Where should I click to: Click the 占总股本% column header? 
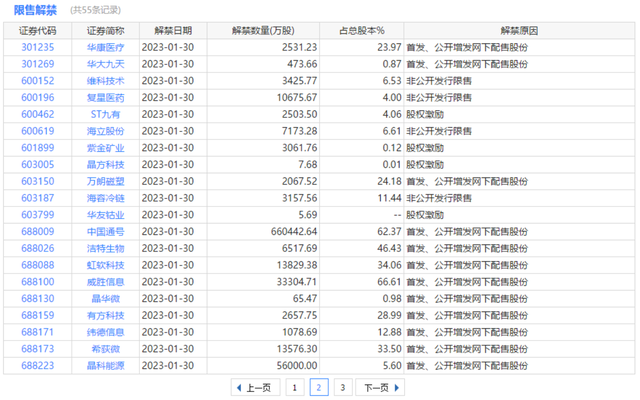[362, 31]
